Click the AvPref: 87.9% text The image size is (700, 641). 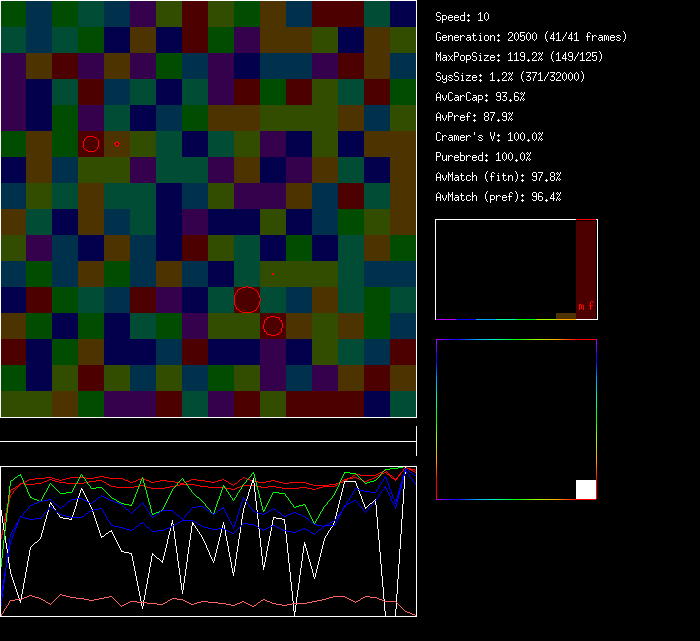click(x=474, y=117)
